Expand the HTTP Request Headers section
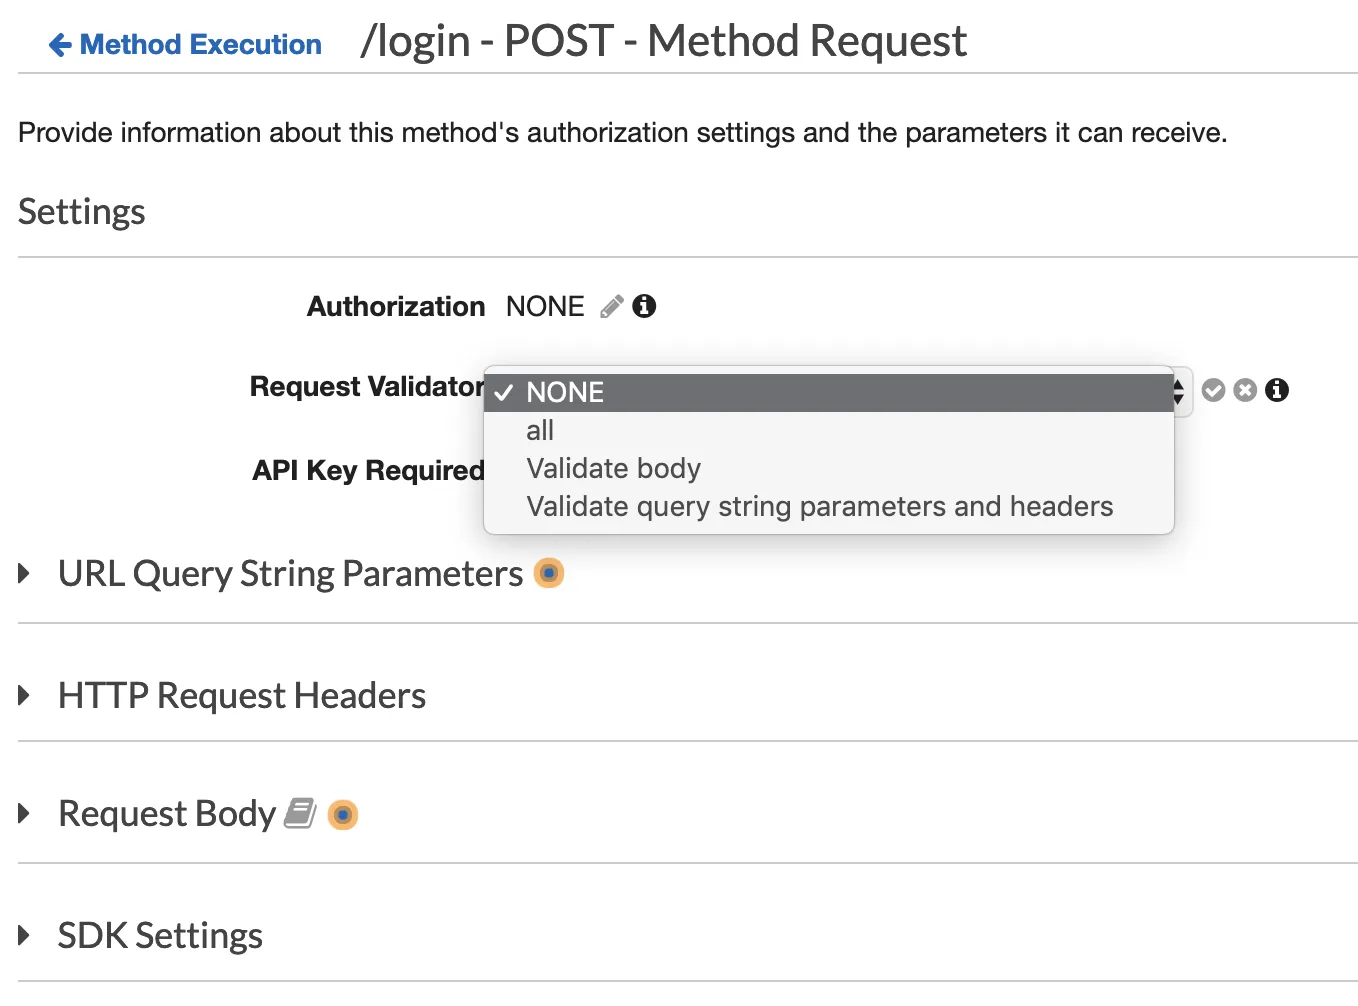 pos(25,696)
